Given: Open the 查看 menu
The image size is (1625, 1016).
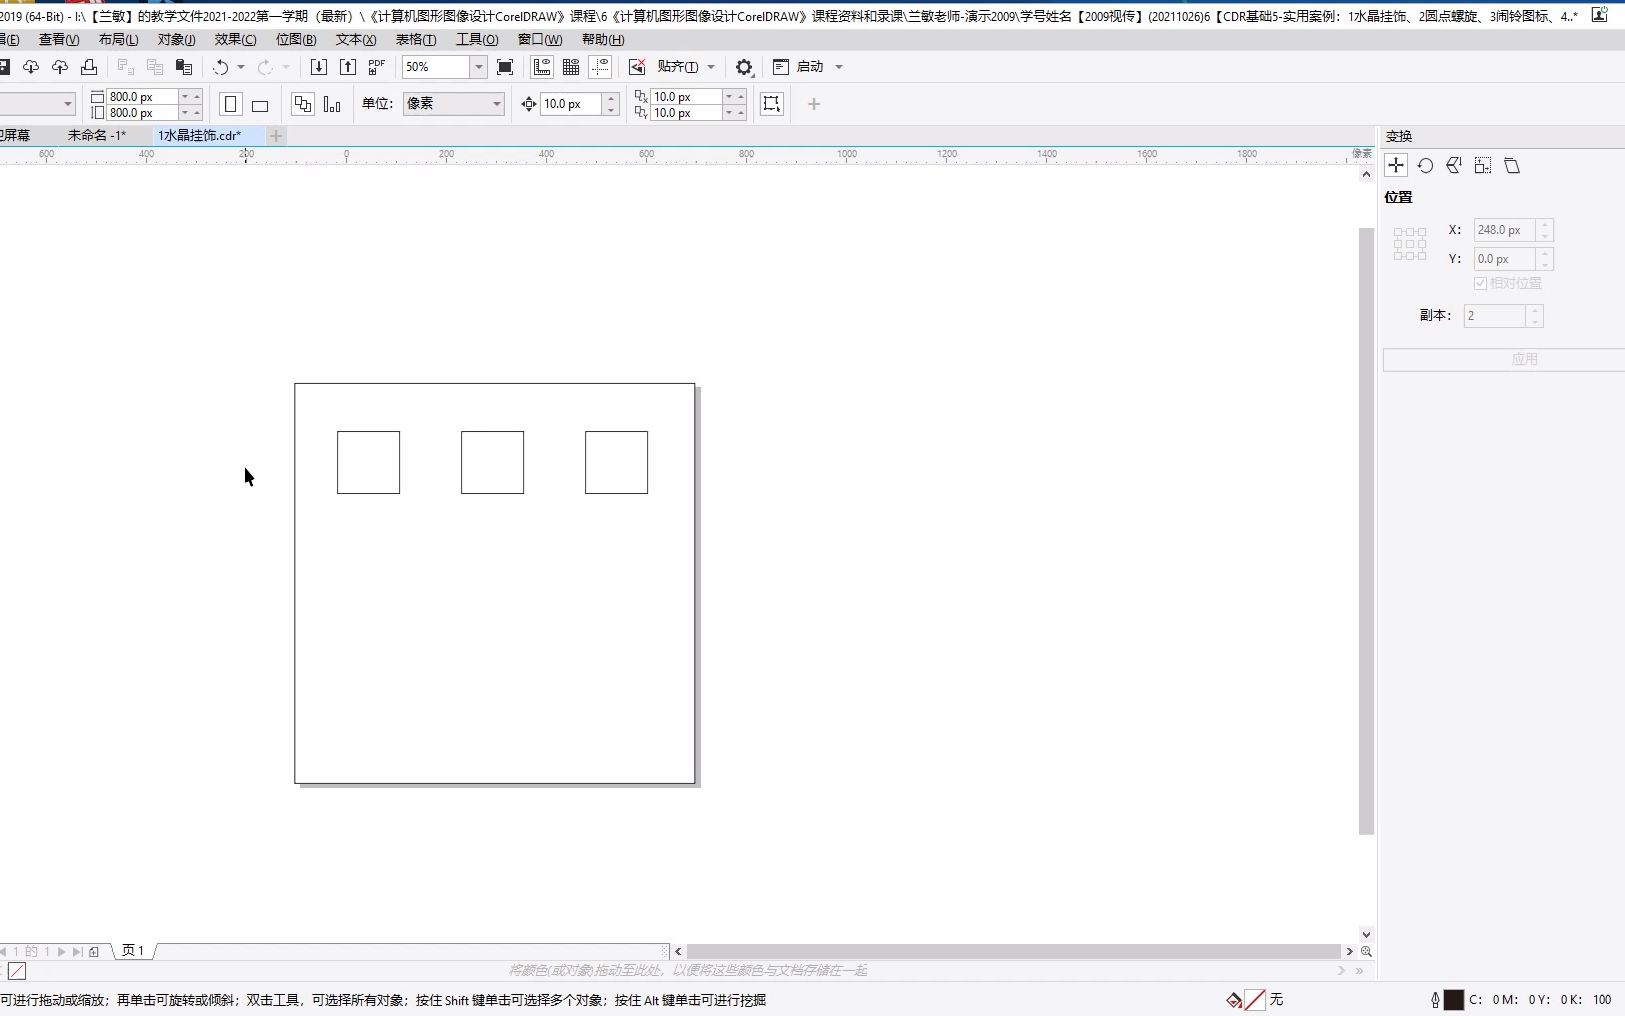Looking at the screenshot, I should tap(59, 39).
